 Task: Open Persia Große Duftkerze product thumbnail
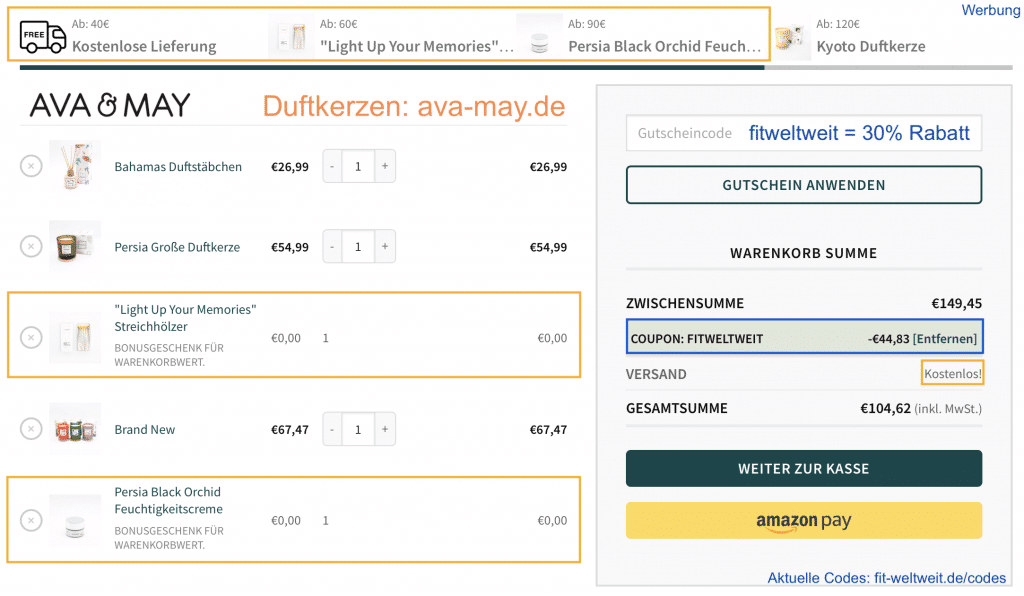(75, 247)
